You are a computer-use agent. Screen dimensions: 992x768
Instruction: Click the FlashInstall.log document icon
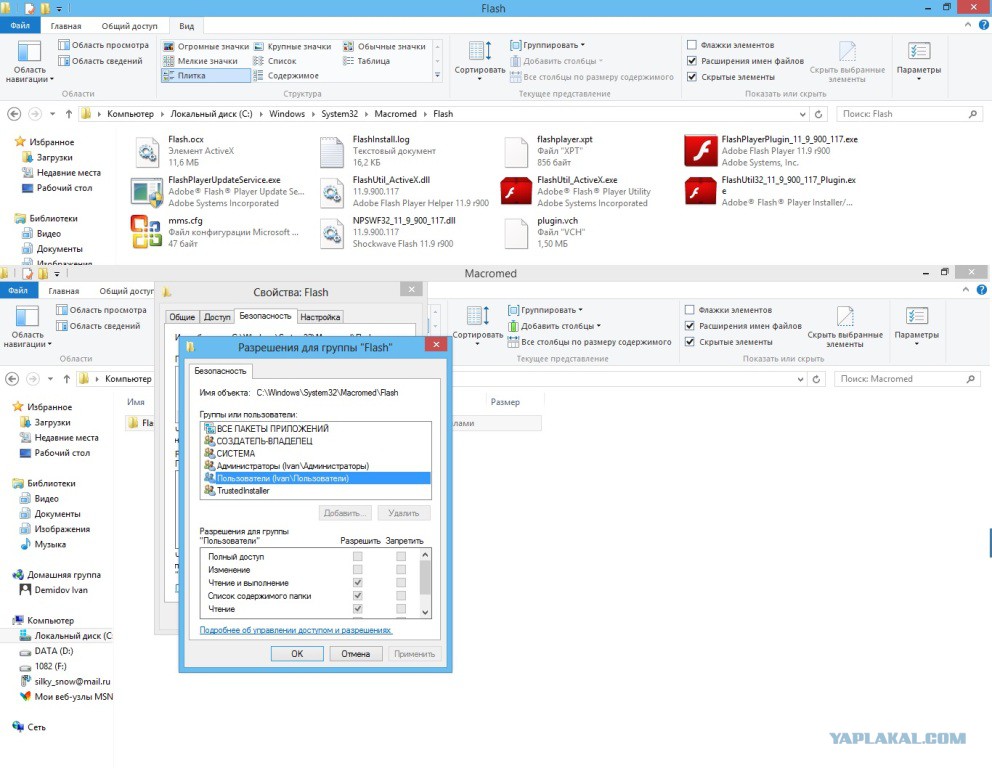coord(332,151)
